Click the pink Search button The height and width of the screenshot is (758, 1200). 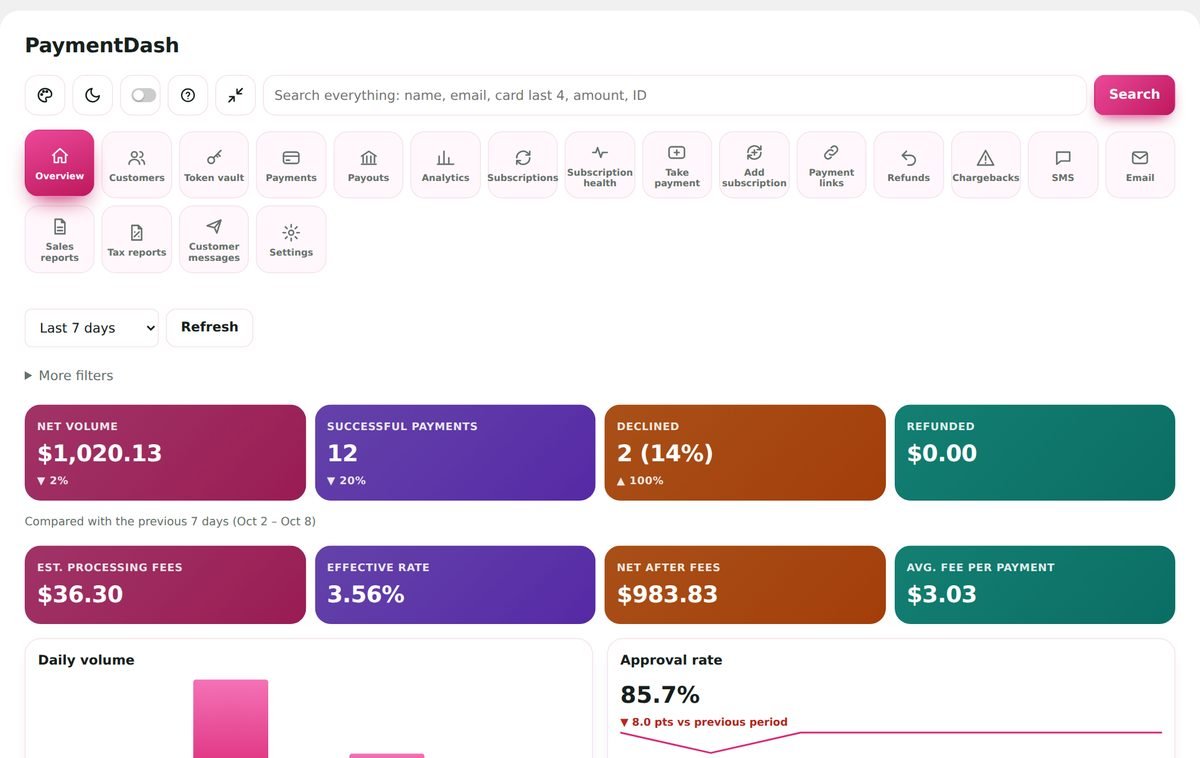tap(1134, 95)
